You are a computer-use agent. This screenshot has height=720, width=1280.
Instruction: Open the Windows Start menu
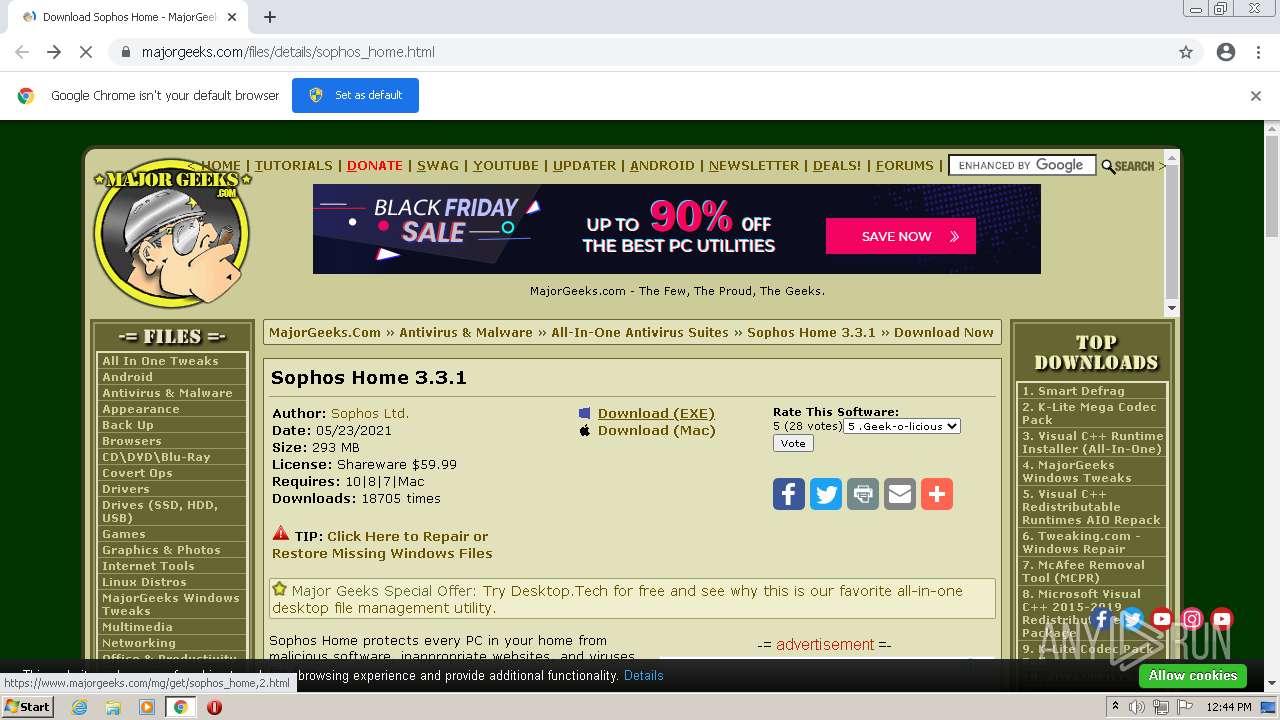pyautogui.click(x=28, y=707)
